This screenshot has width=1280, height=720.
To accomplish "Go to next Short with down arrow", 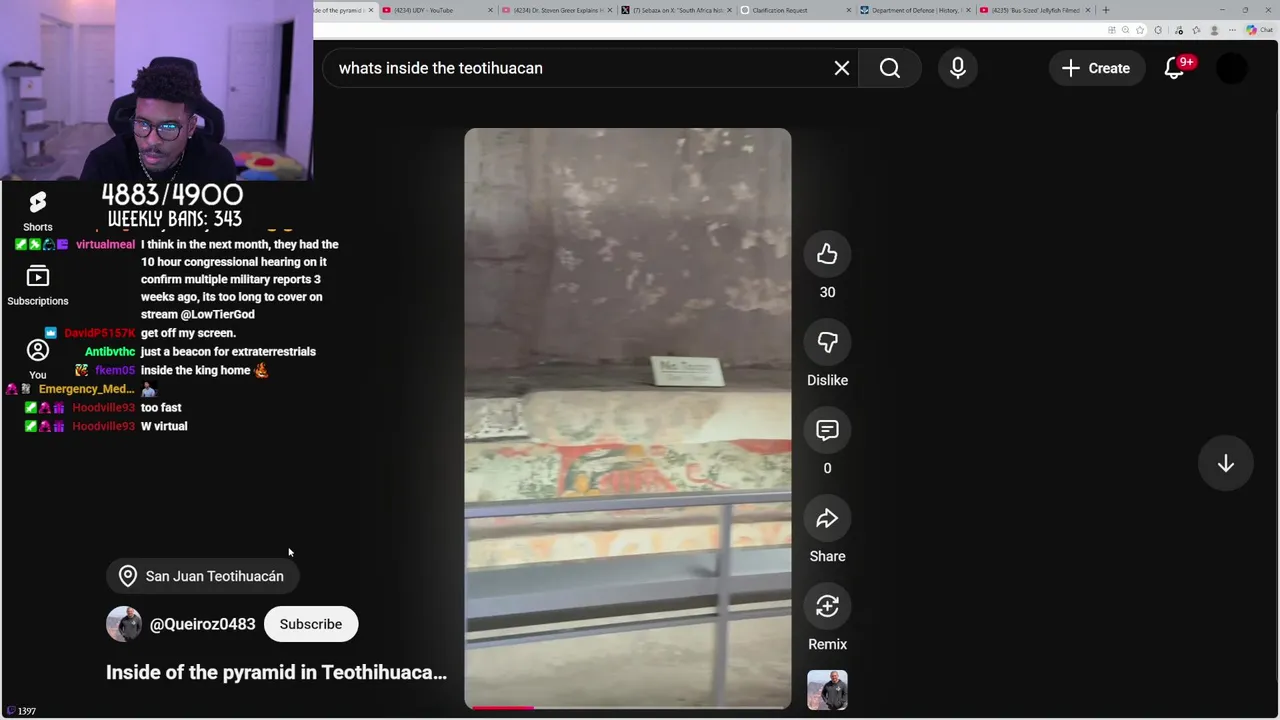I will [x=1225, y=464].
